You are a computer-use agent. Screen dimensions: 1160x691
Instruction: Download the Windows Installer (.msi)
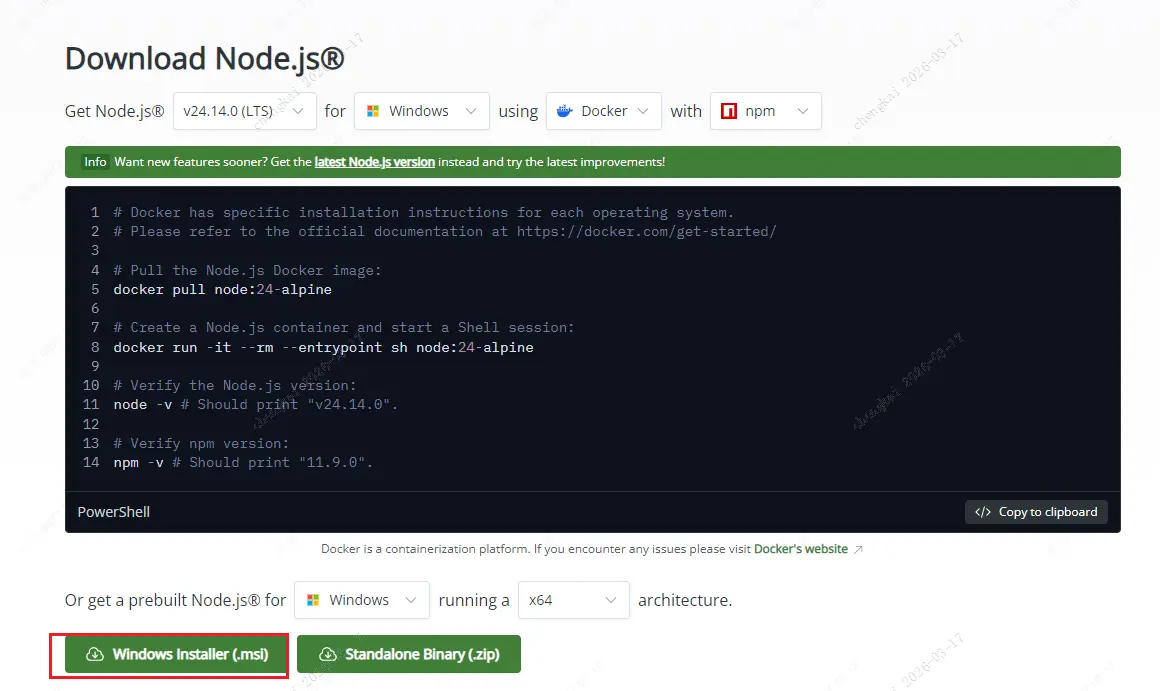point(176,654)
